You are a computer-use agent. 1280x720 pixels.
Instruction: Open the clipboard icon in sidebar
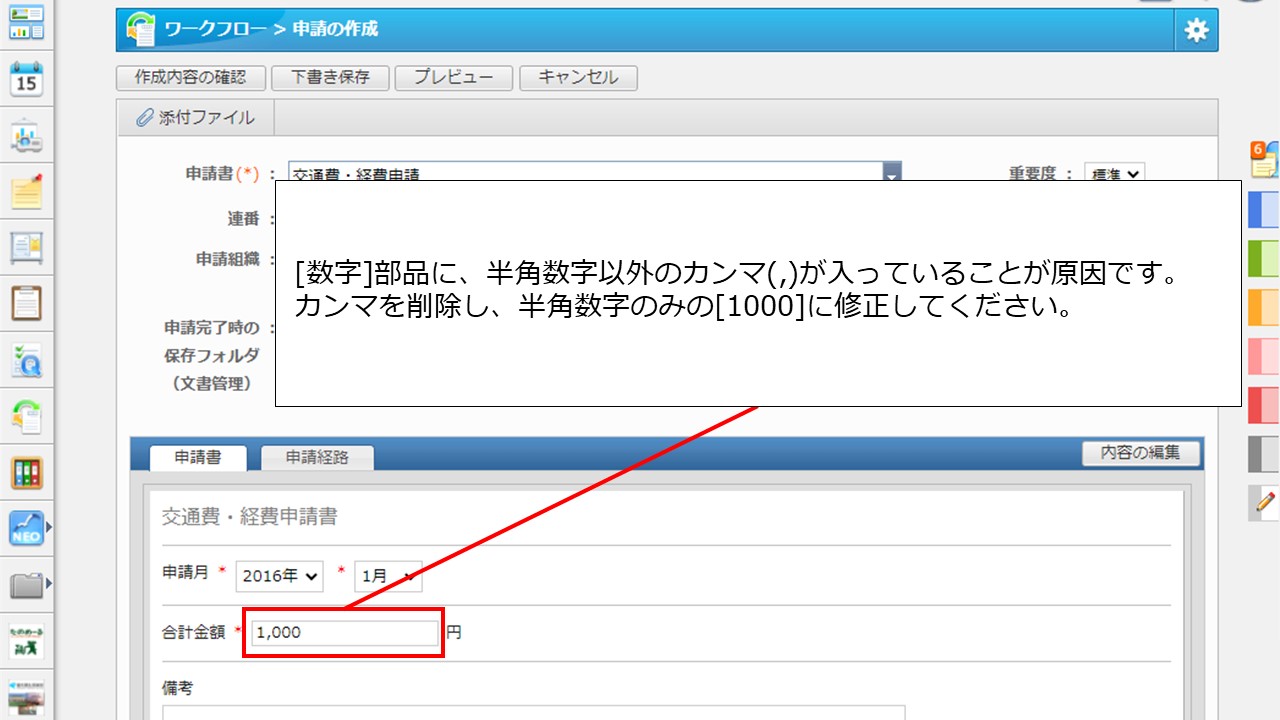click(x=27, y=303)
